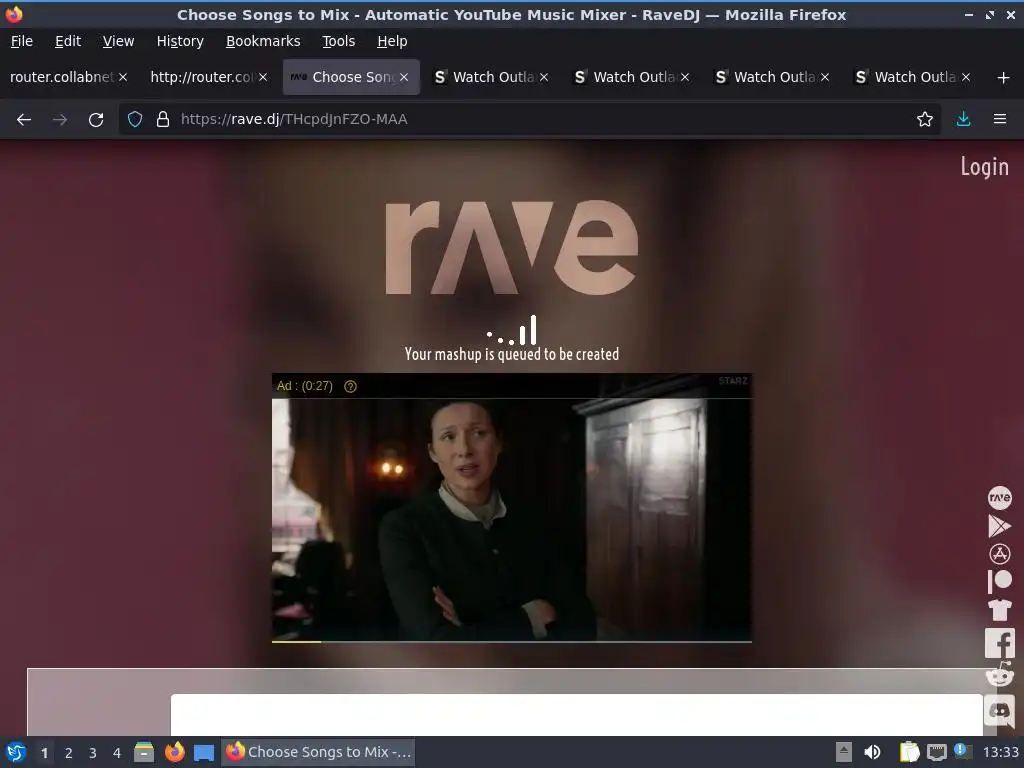Open the Bookmarks menu
This screenshot has height=768, width=1024.
(263, 41)
